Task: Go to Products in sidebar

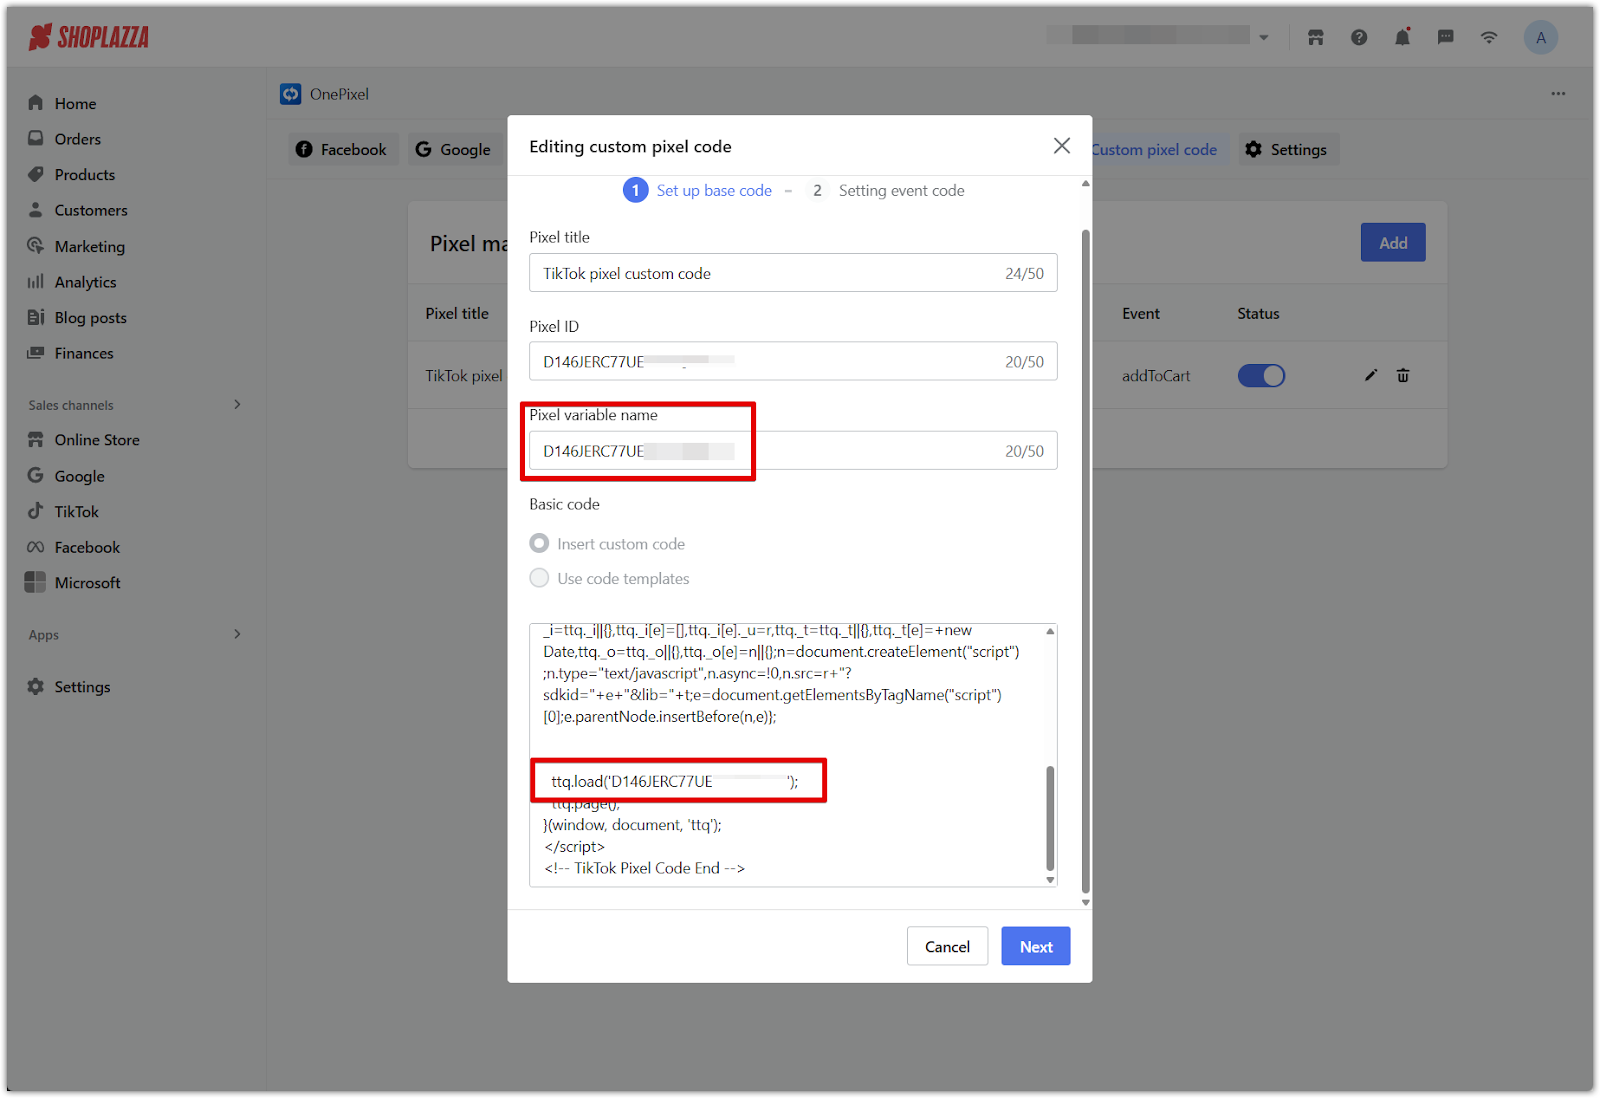Action: click(x=84, y=175)
